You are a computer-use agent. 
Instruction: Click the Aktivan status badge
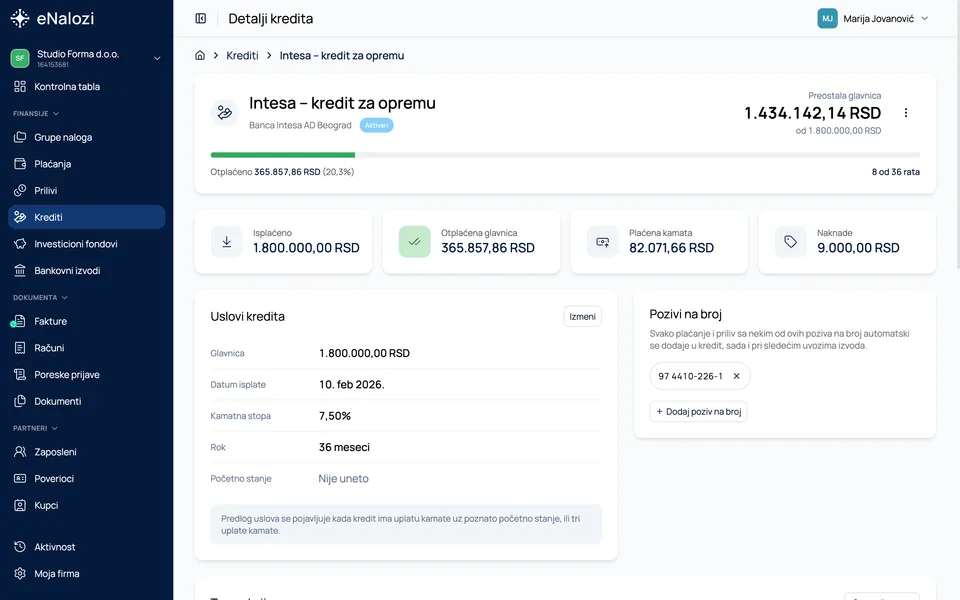(x=377, y=125)
